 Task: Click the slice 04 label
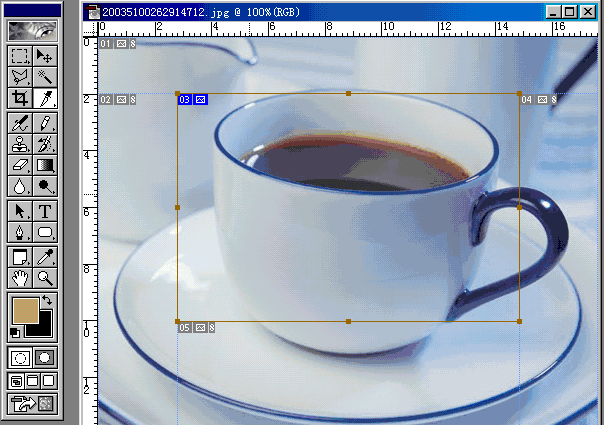click(527, 99)
